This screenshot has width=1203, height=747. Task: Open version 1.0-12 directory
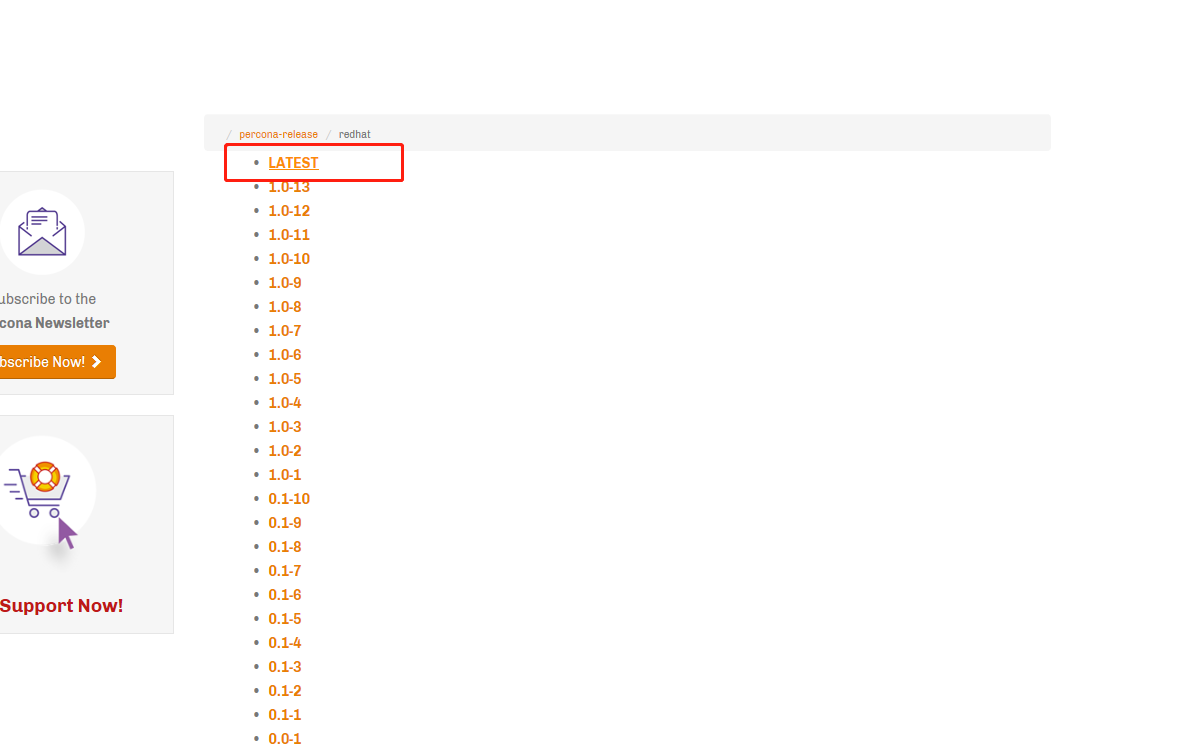click(289, 211)
